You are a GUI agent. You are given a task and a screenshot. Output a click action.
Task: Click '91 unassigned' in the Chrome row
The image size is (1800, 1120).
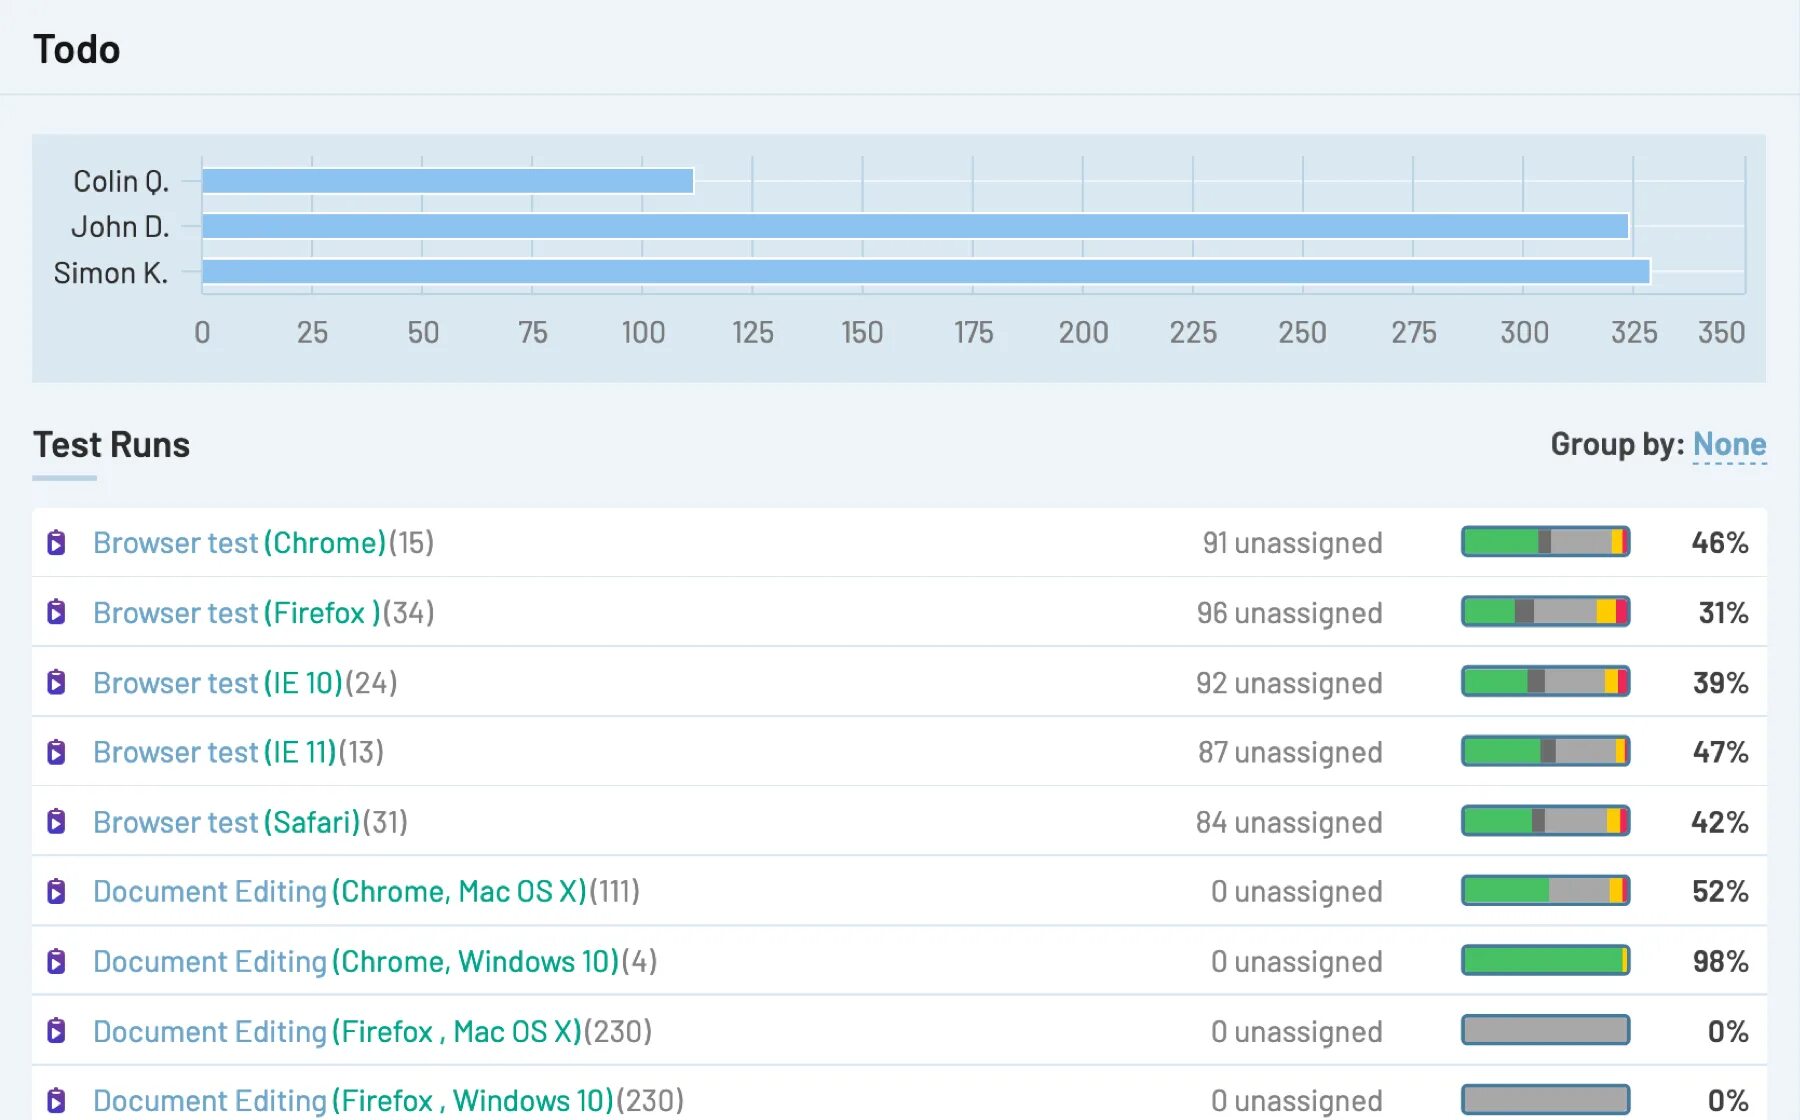click(x=1292, y=543)
